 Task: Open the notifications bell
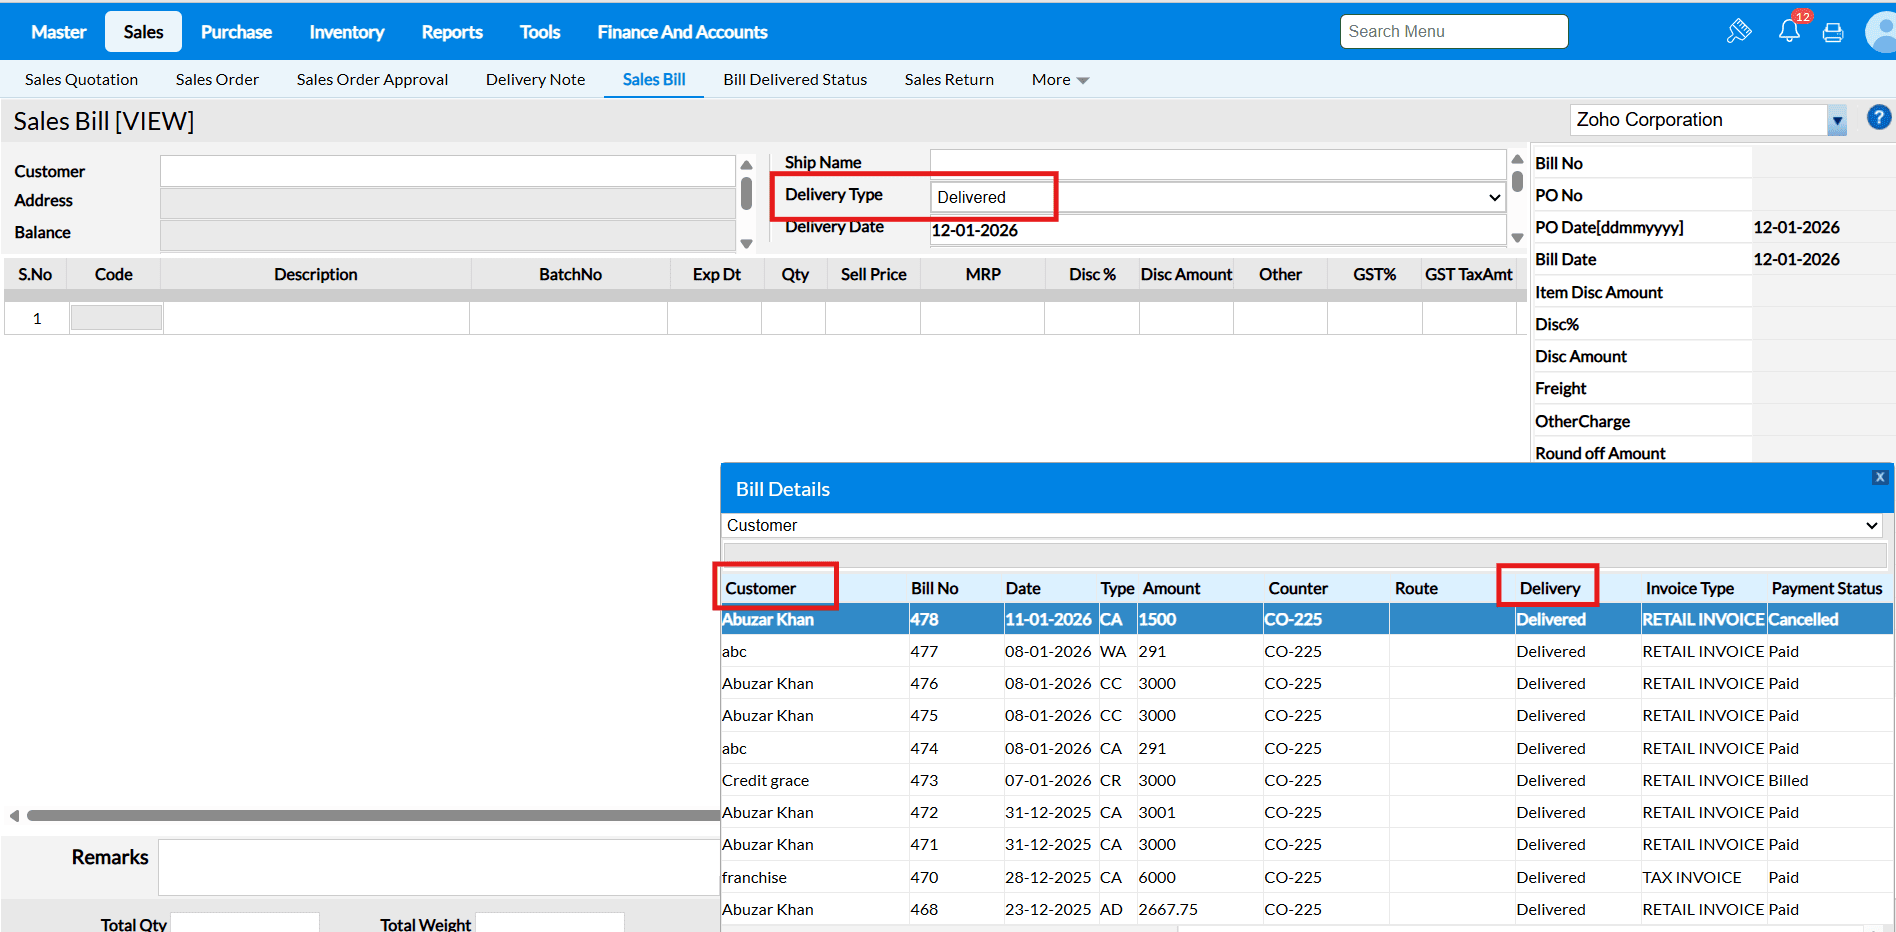coord(1789,31)
